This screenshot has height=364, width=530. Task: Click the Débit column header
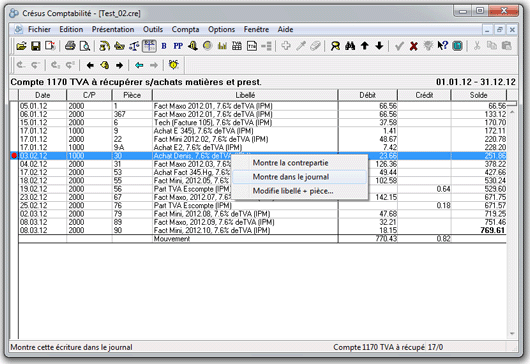coord(367,95)
